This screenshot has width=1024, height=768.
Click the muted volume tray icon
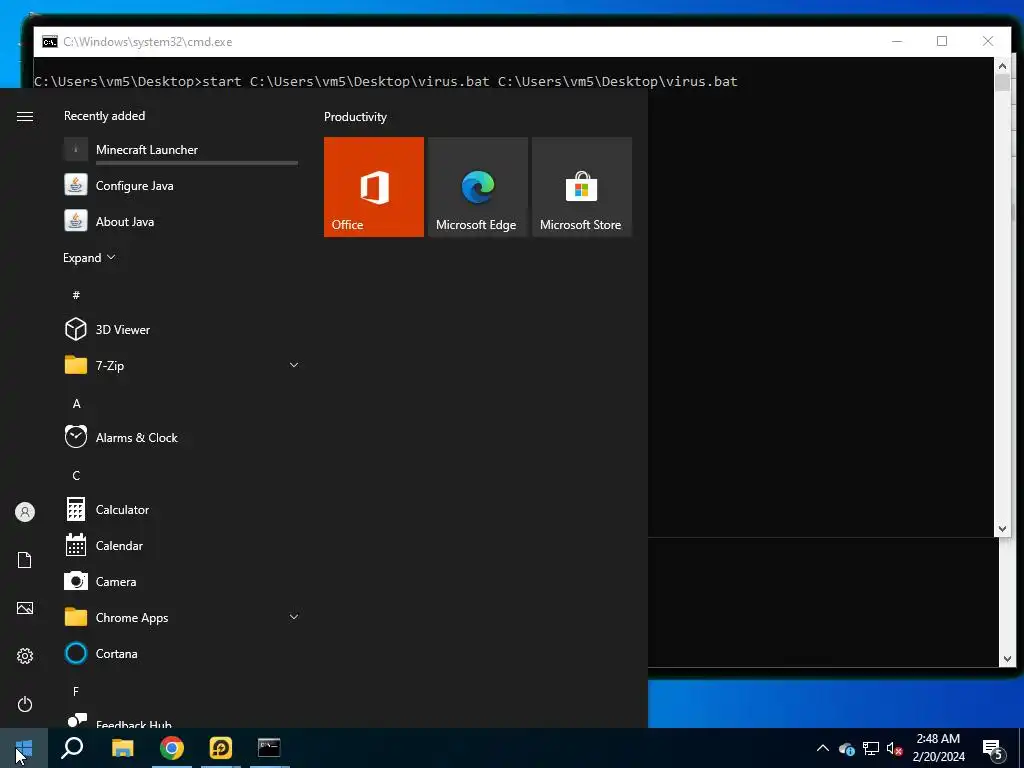[x=894, y=748]
